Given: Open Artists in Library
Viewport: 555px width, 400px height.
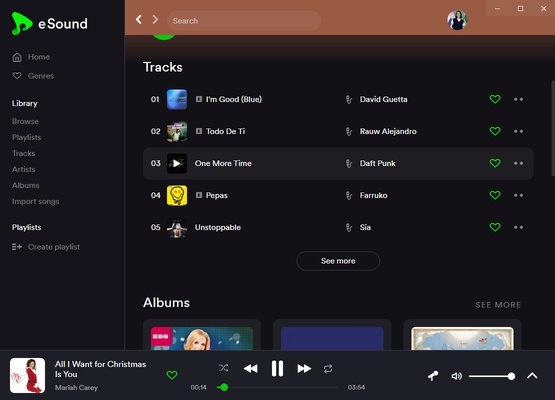Looking at the screenshot, I should [23, 169].
